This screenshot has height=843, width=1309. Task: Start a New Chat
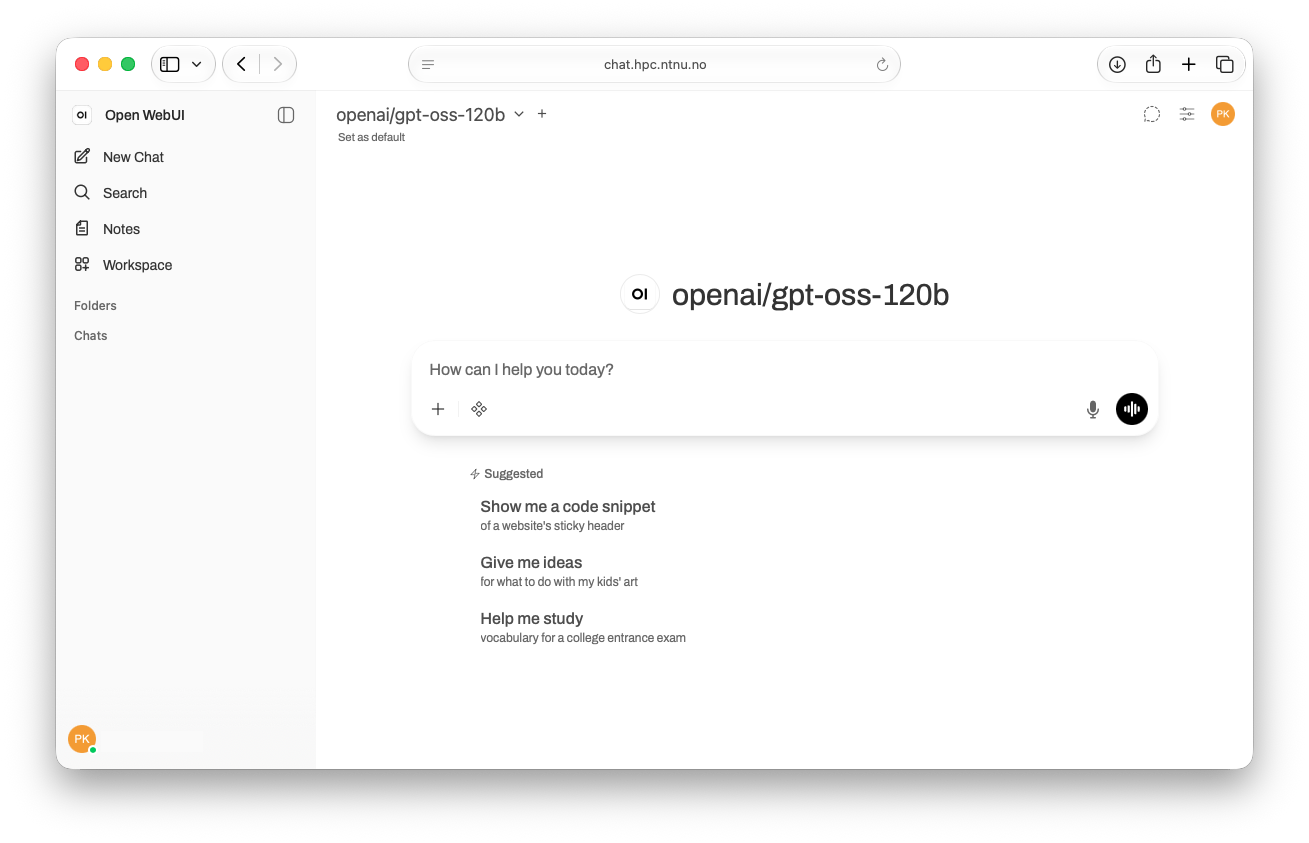(185, 157)
